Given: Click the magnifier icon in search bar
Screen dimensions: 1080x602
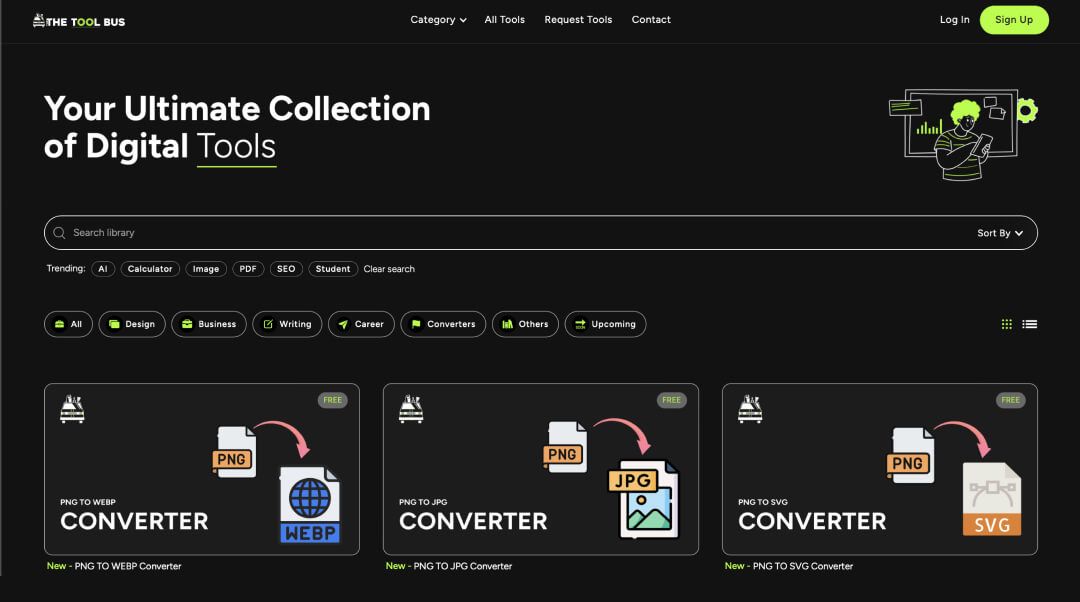Looking at the screenshot, I should (x=59, y=233).
